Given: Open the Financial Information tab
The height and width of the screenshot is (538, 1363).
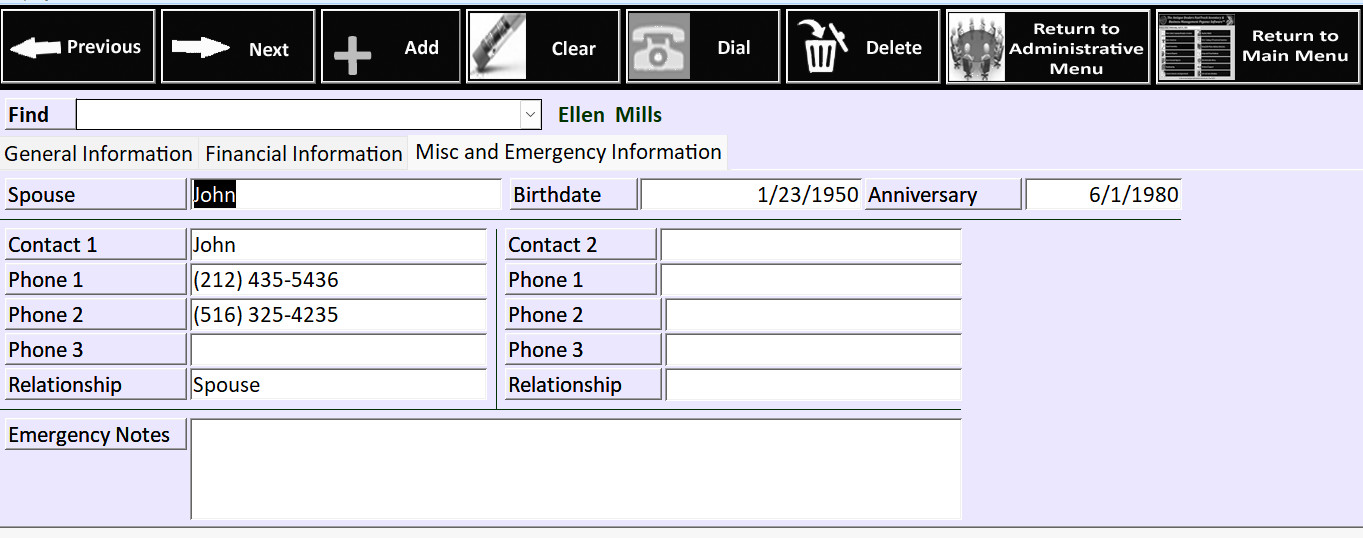Looking at the screenshot, I should point(304,154).
